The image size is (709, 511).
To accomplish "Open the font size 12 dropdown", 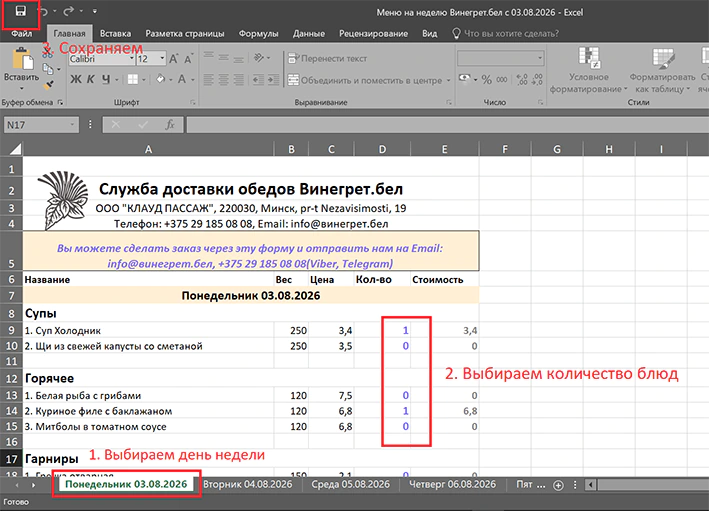I will [x=162, y=59].
